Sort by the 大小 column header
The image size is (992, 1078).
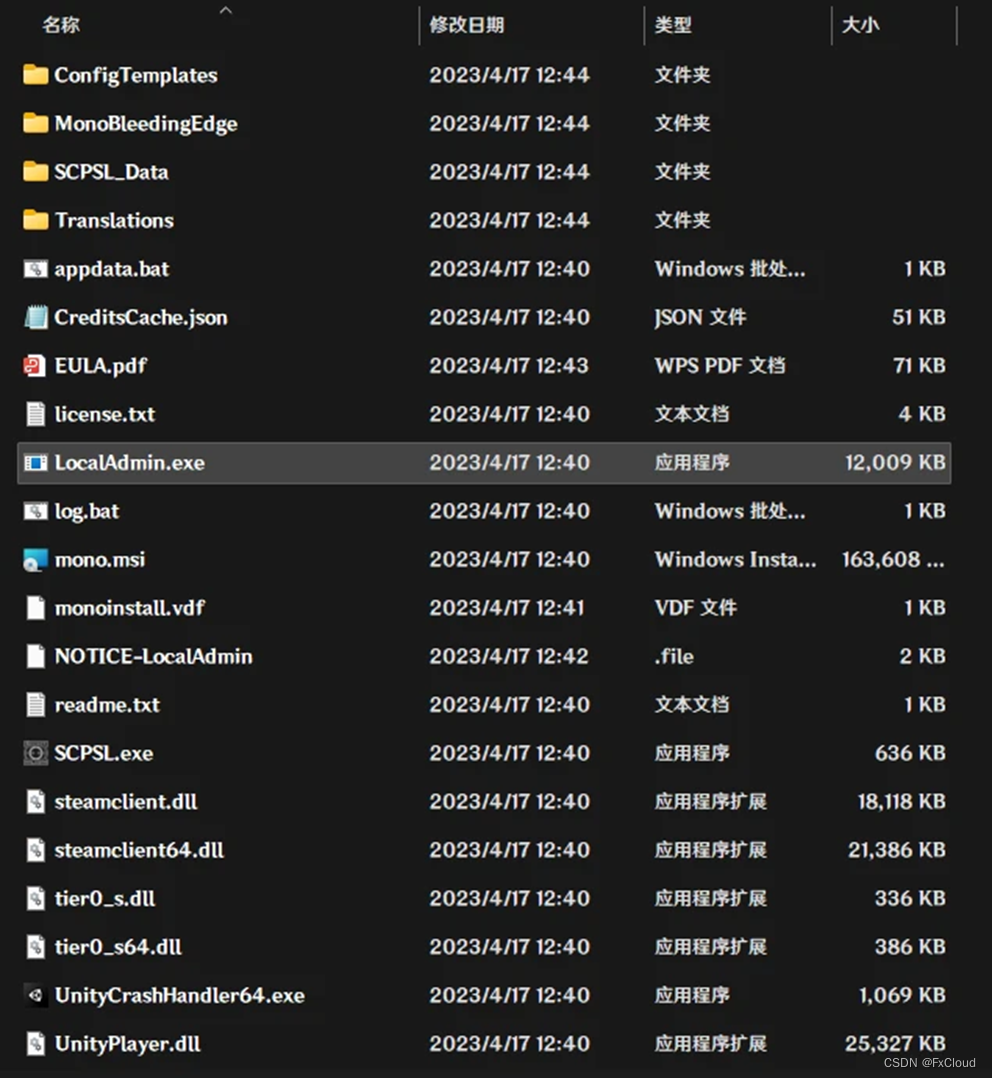point(861,25)
